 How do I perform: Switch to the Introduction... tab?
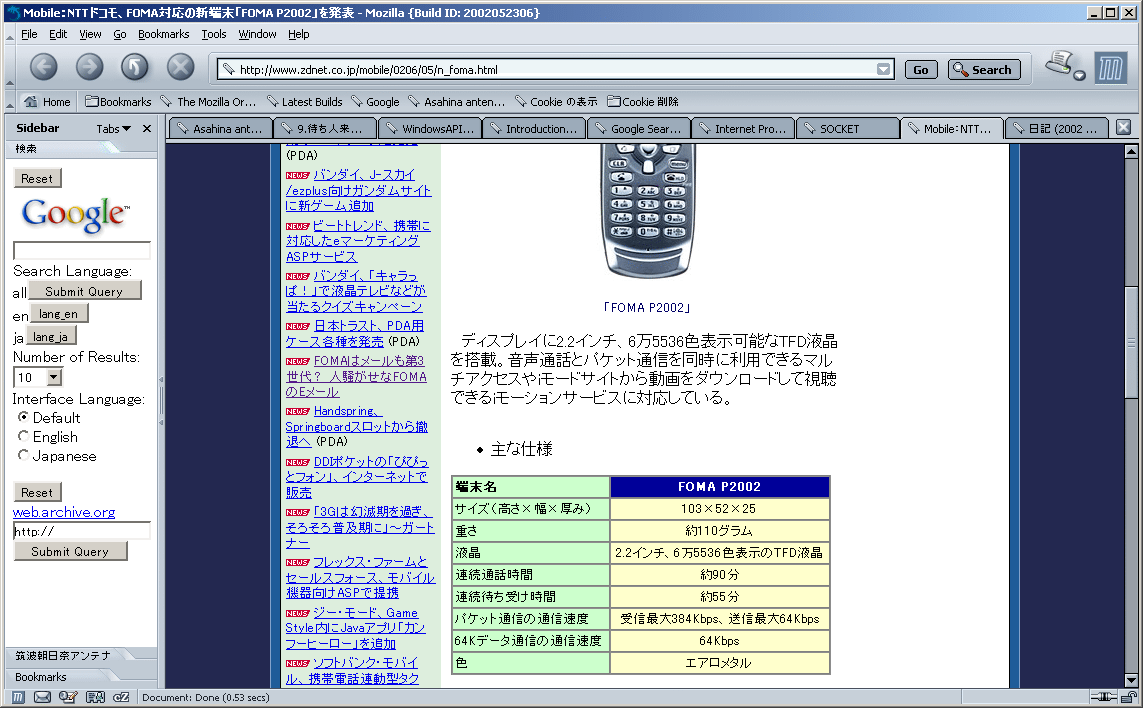coord(534,128)
